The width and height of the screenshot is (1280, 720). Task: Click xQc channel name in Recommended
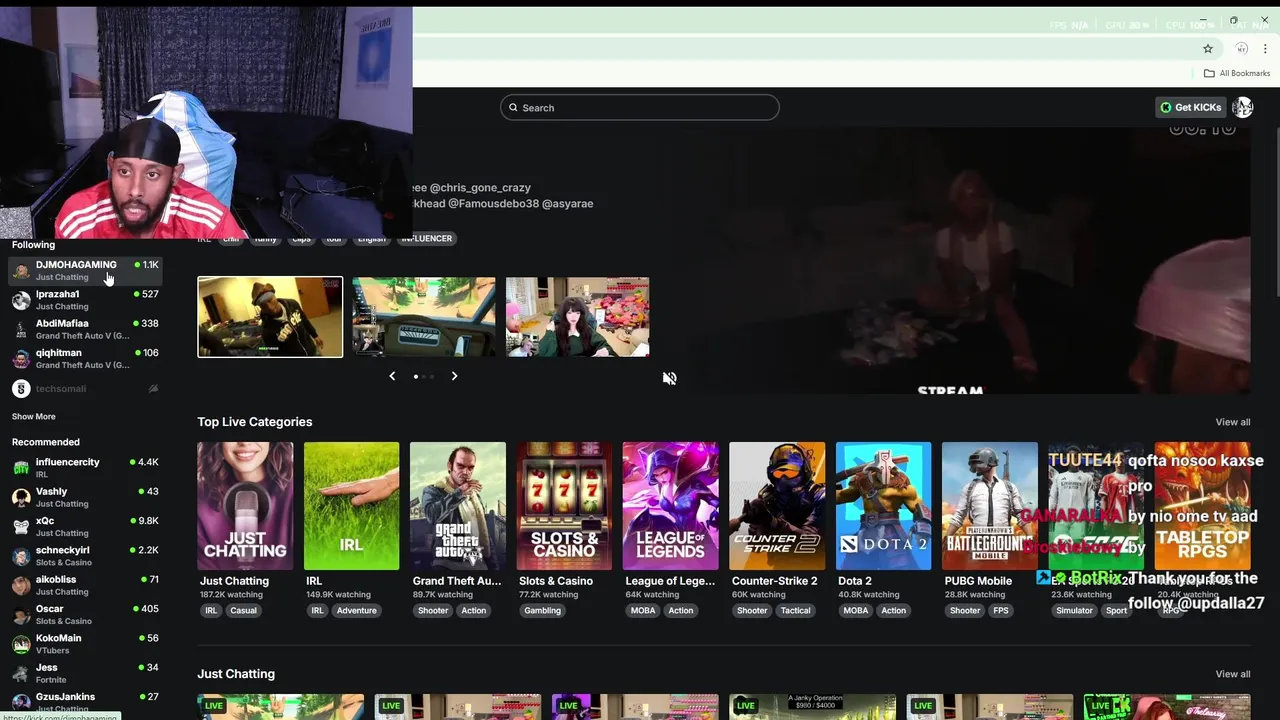point(45,521)
